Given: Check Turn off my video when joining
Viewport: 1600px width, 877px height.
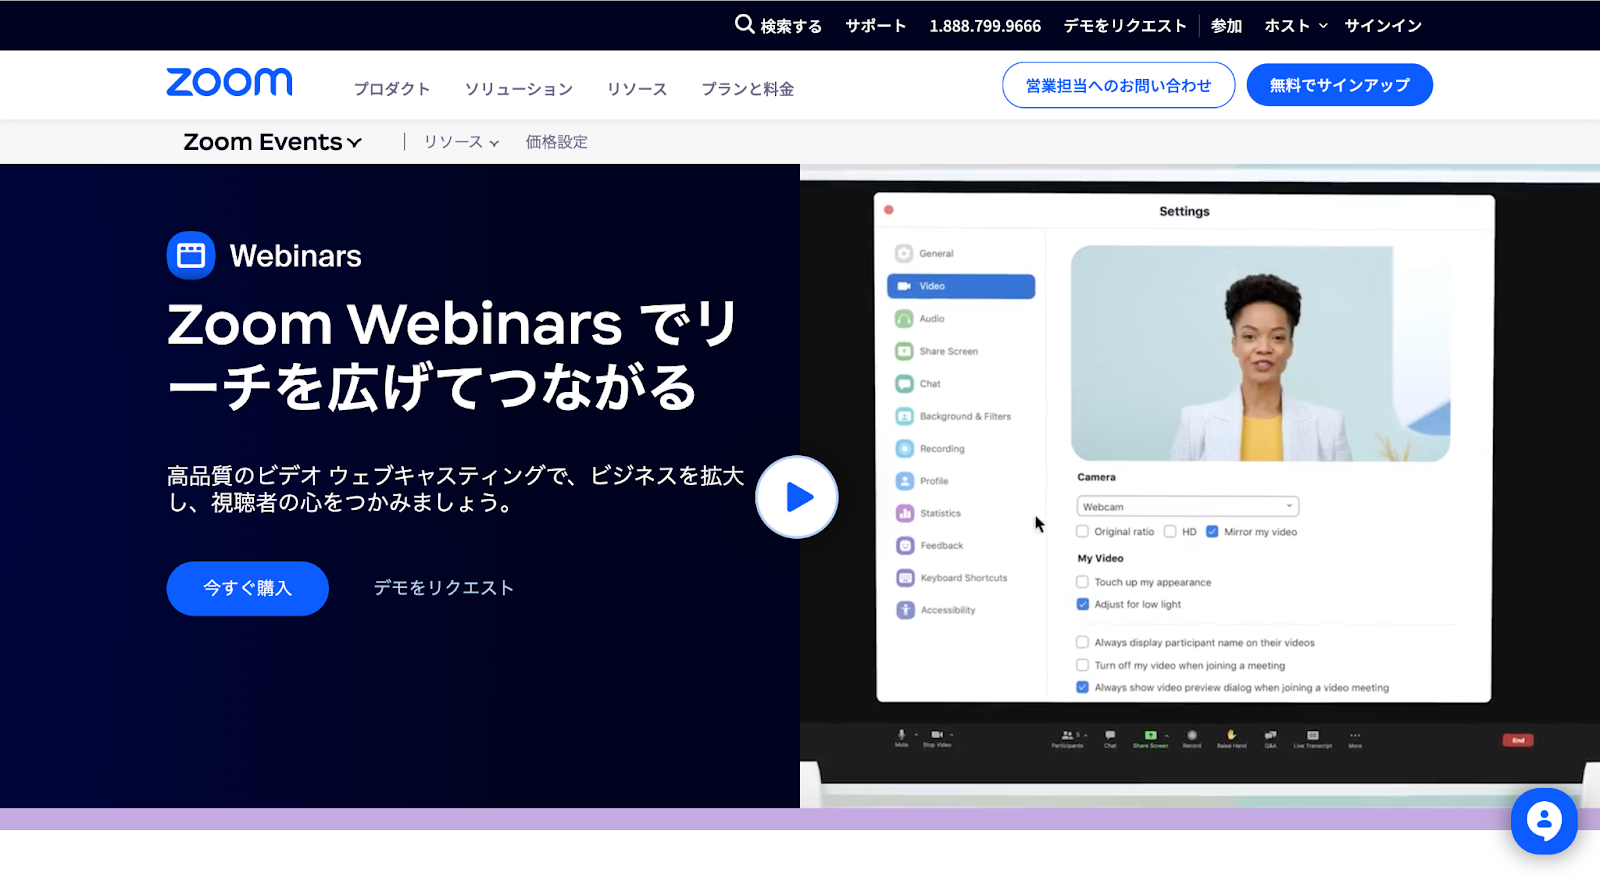Looking at the screenshot, I should 1082,665.
